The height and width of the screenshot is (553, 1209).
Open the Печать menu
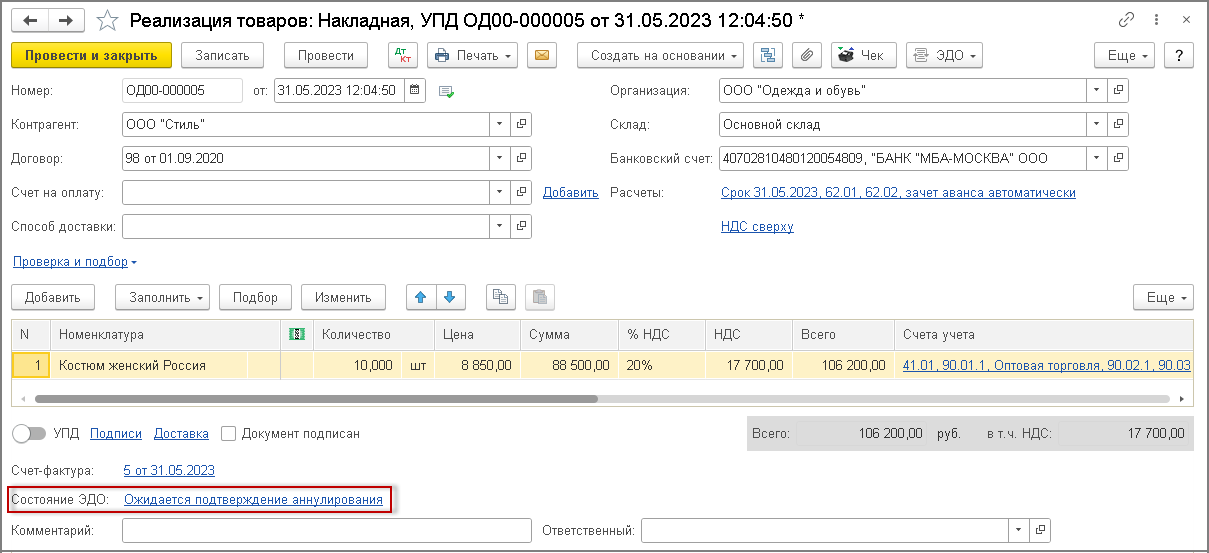[x=472, y=55]
